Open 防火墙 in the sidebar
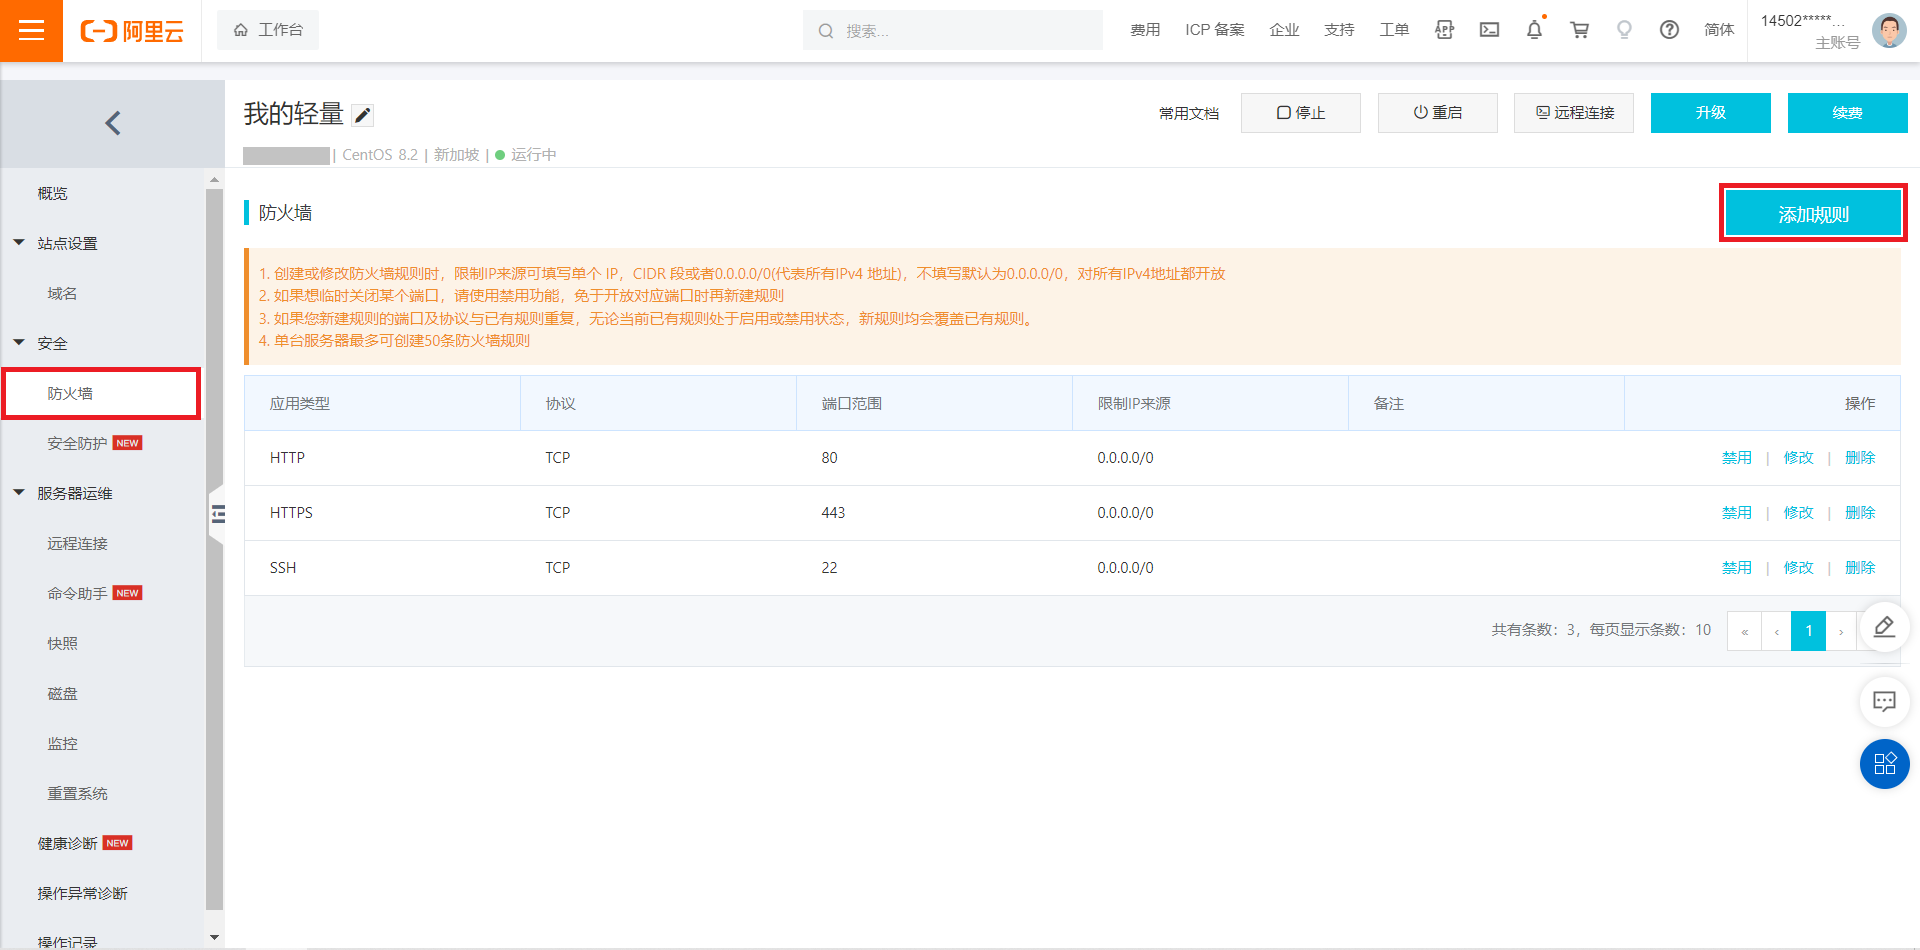The width and height of the screenshot is (1920, 950). [70, 394]
